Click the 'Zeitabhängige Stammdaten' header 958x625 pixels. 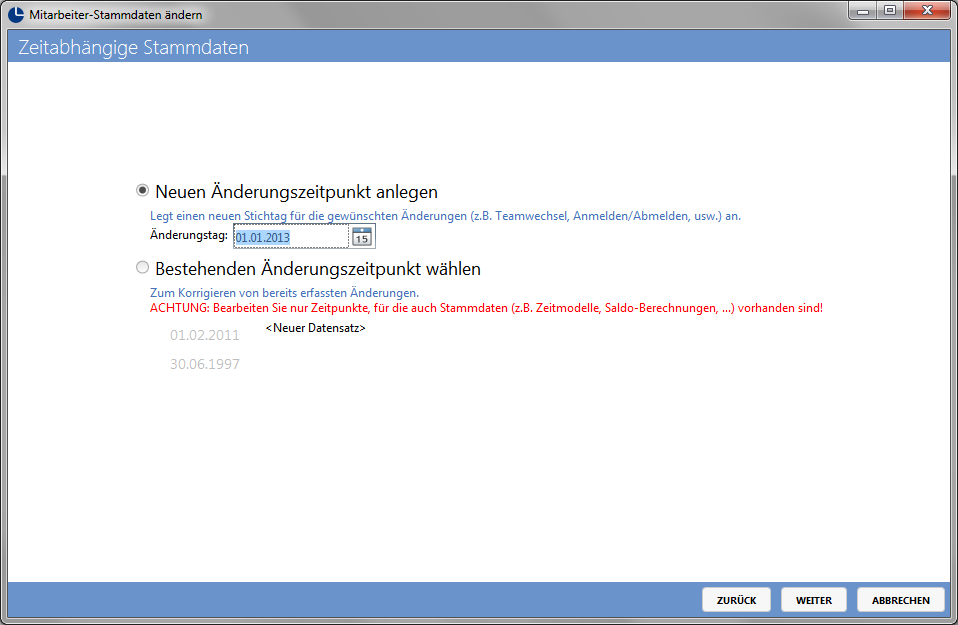coord(133,48)
